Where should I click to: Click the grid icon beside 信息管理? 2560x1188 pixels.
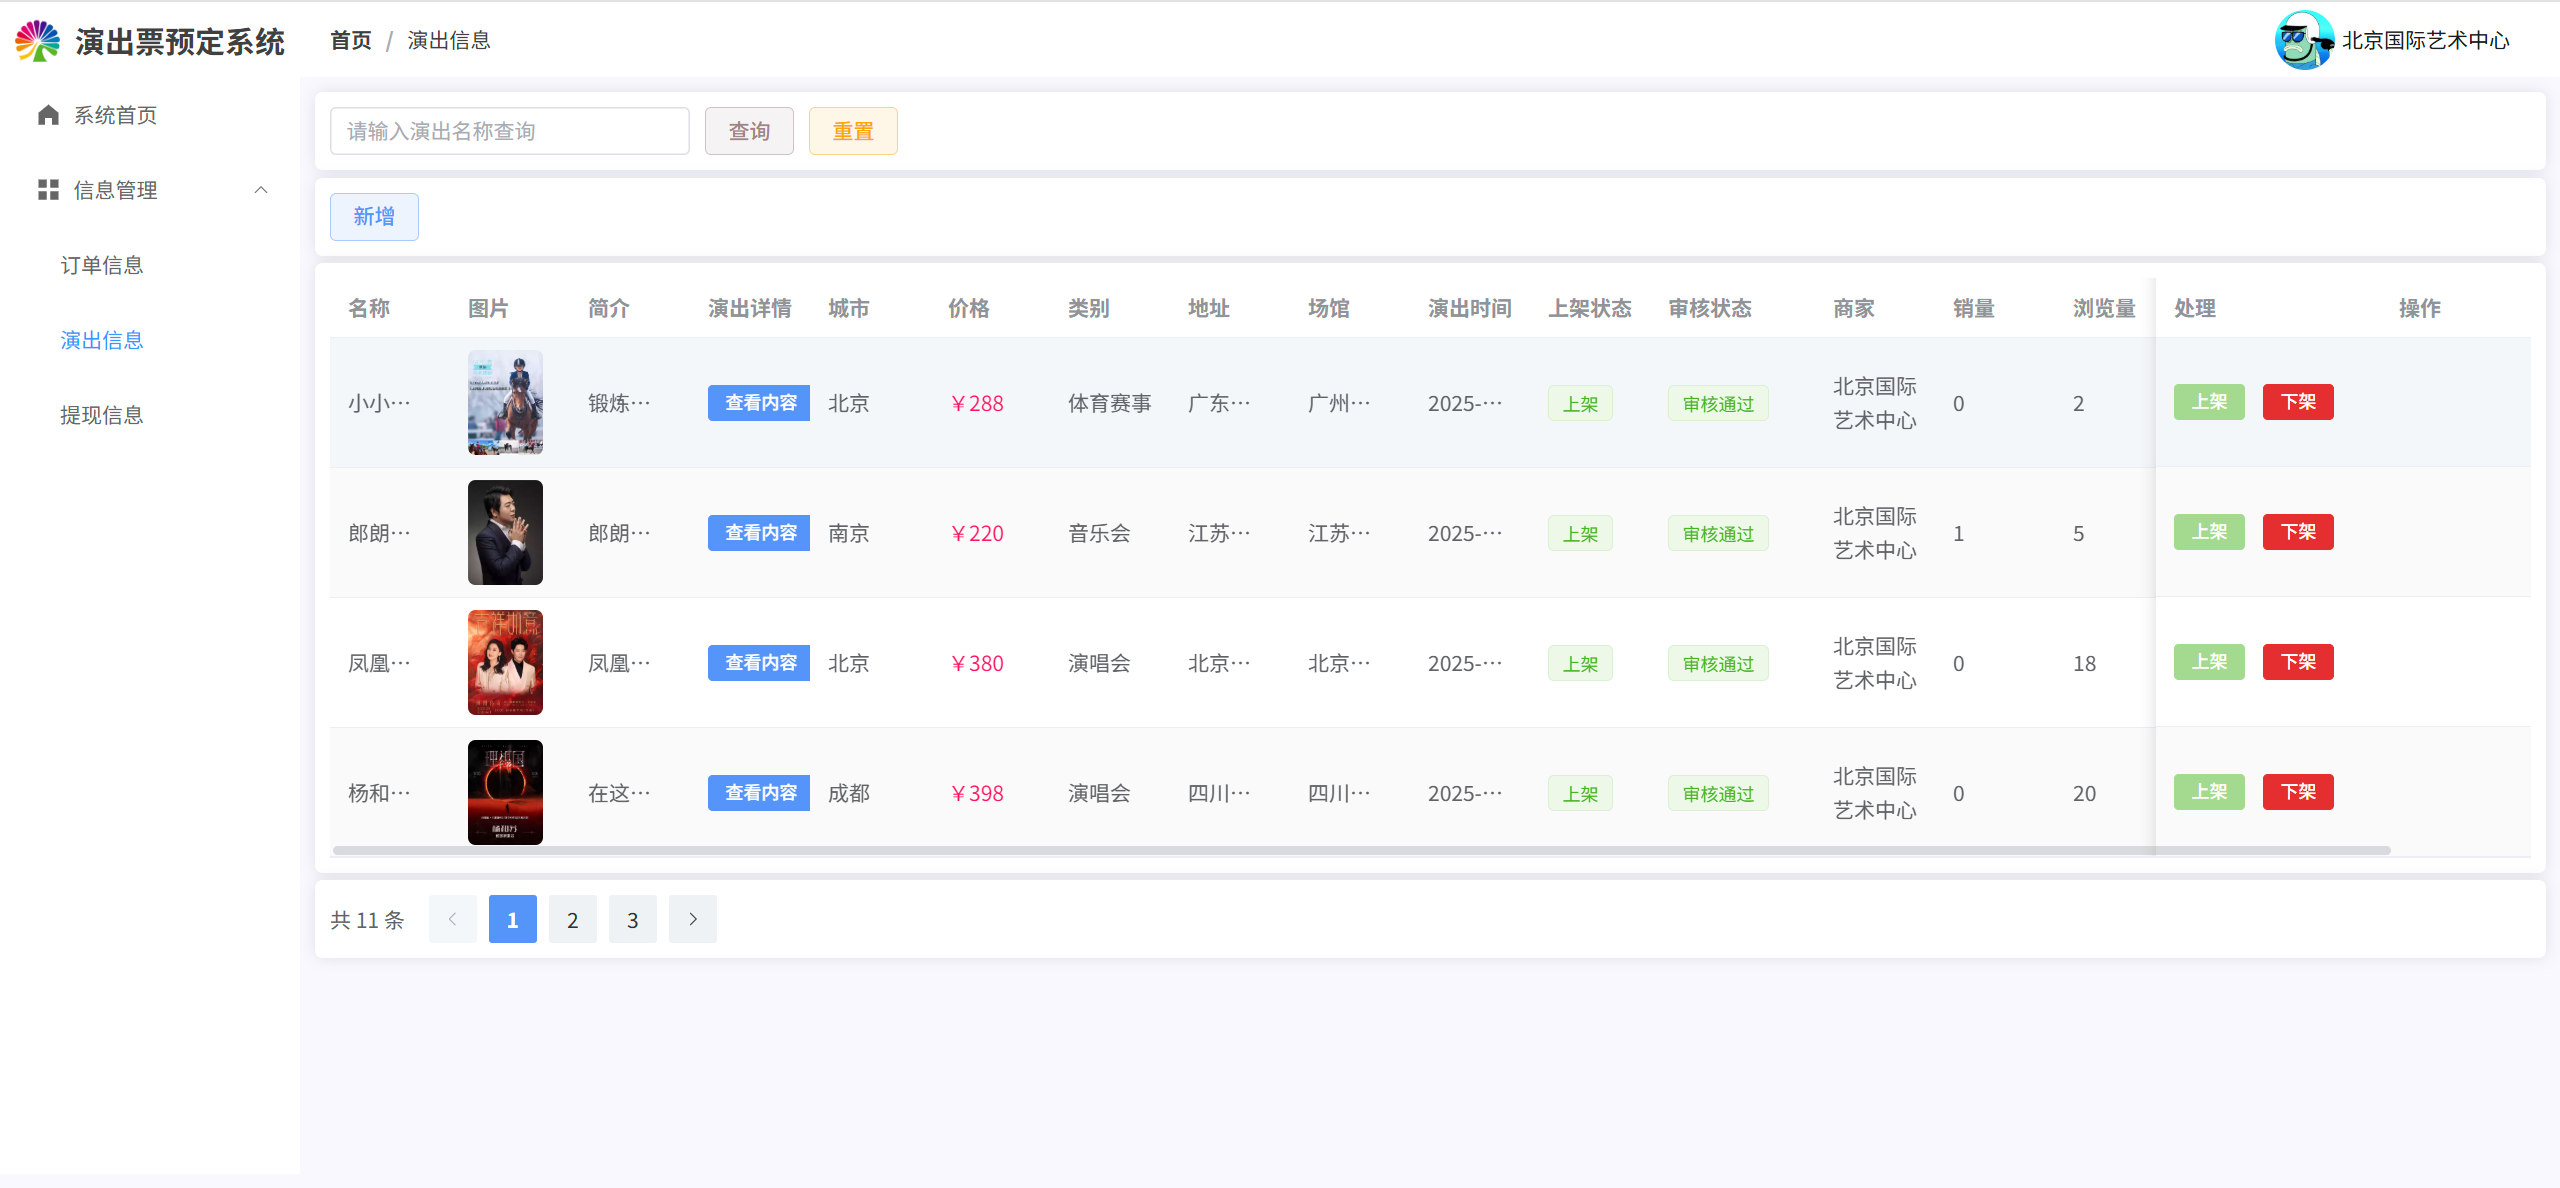(x=48, y=190)
